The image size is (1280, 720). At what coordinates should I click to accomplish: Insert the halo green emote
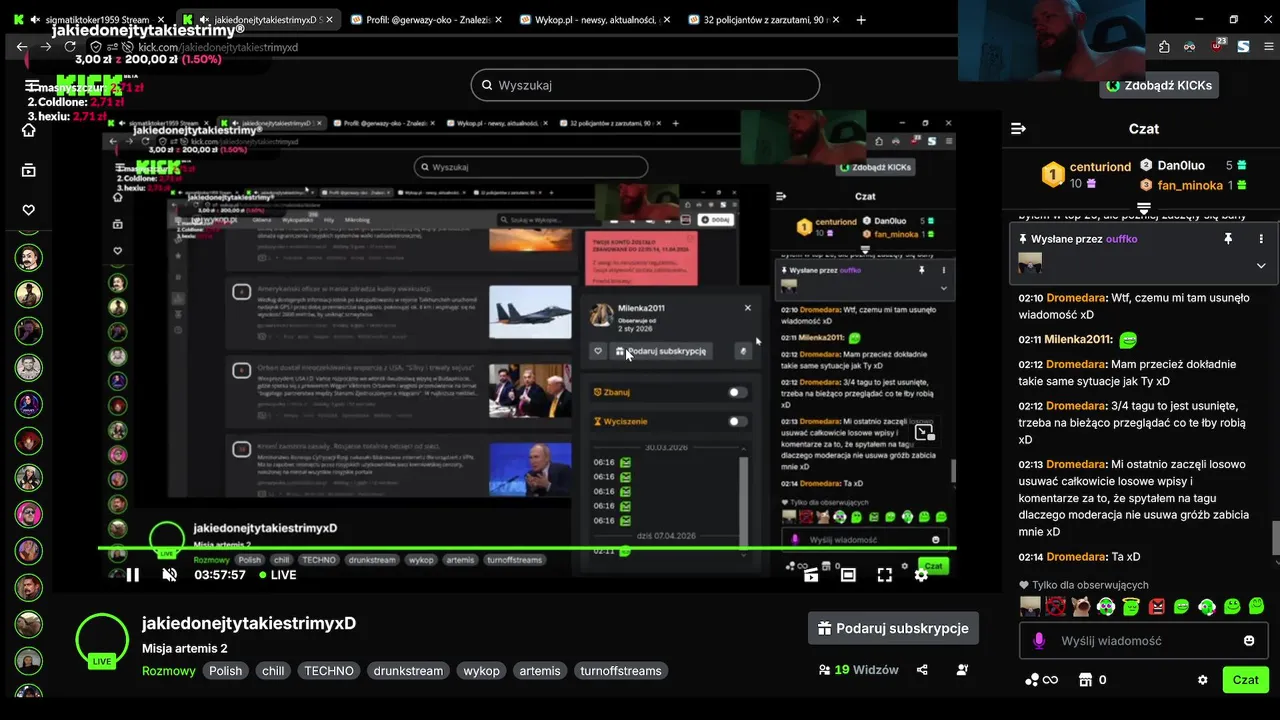pos(1131,606)
